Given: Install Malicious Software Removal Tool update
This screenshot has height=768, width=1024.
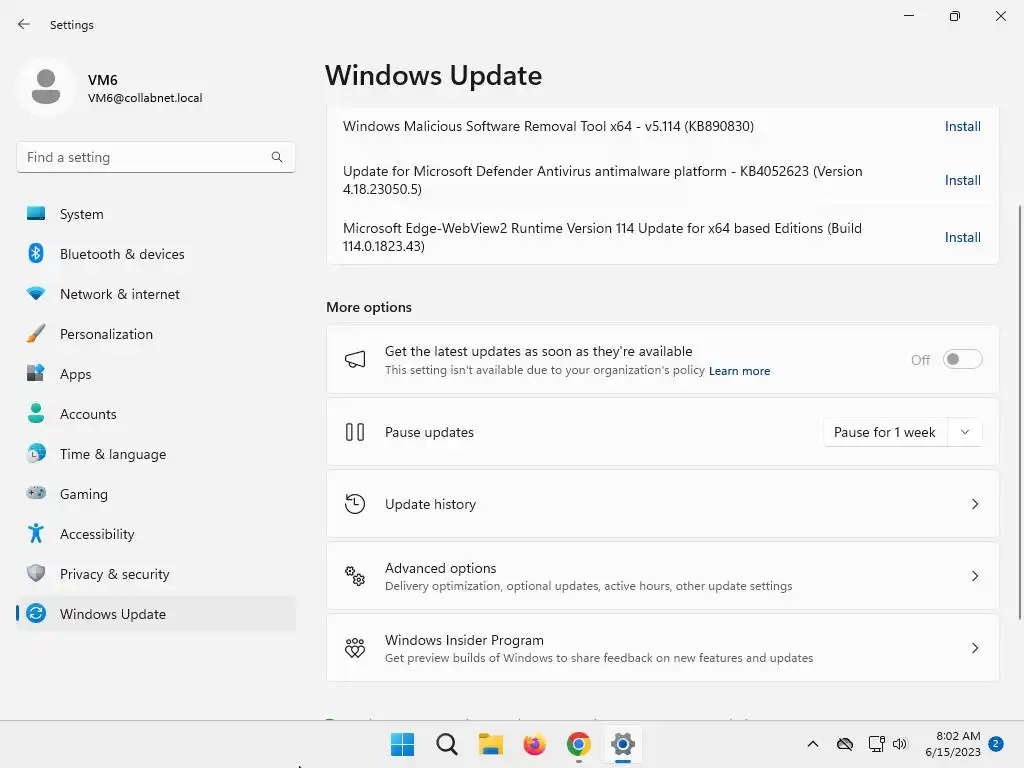Looking at the screenshot, I should click(x=963, y=126).
